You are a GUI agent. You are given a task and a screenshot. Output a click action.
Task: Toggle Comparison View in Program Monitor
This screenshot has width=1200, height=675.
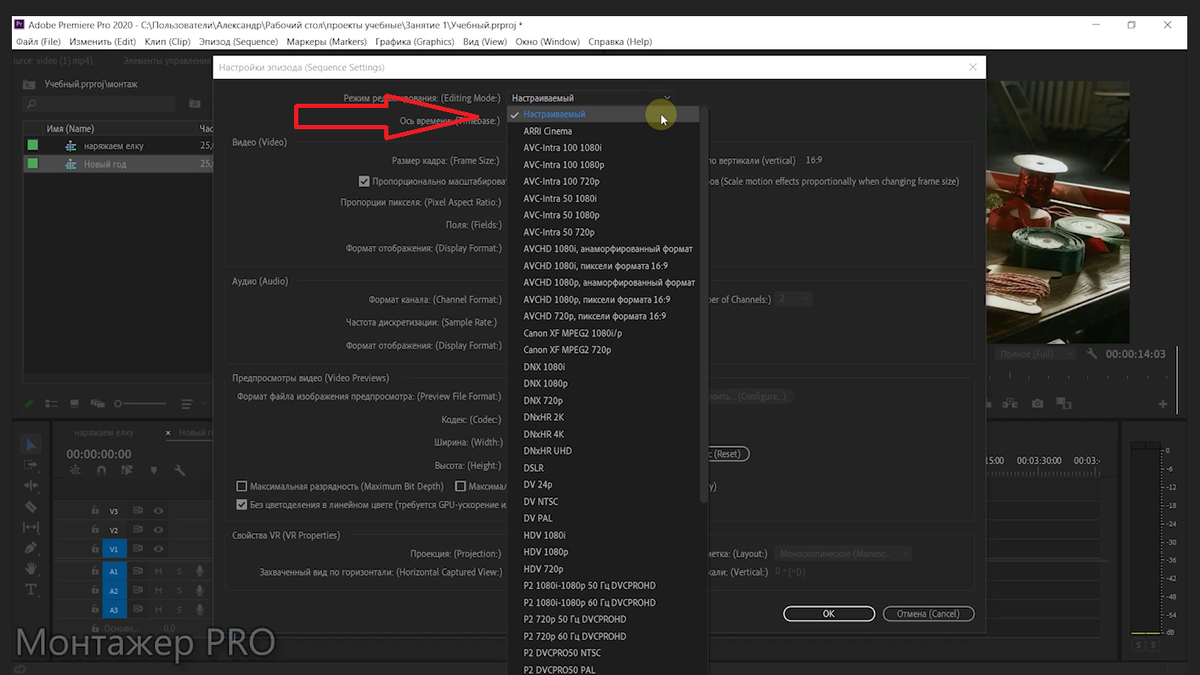click(x=1063, y=404)
